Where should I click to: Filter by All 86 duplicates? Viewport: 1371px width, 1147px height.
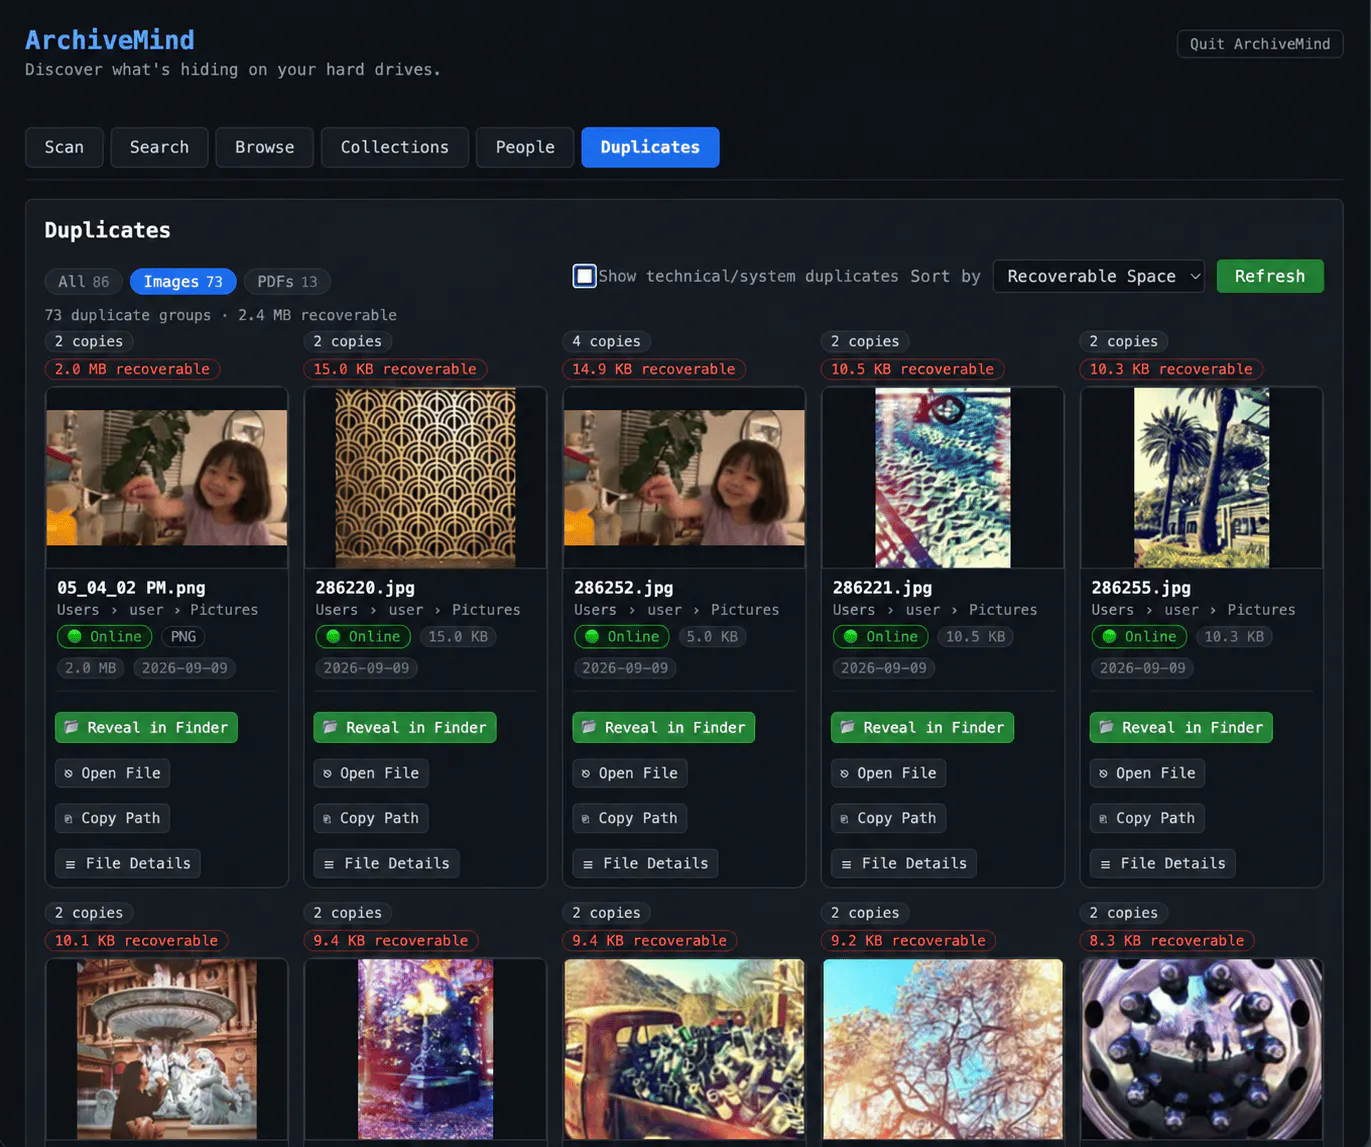[83, 282]
